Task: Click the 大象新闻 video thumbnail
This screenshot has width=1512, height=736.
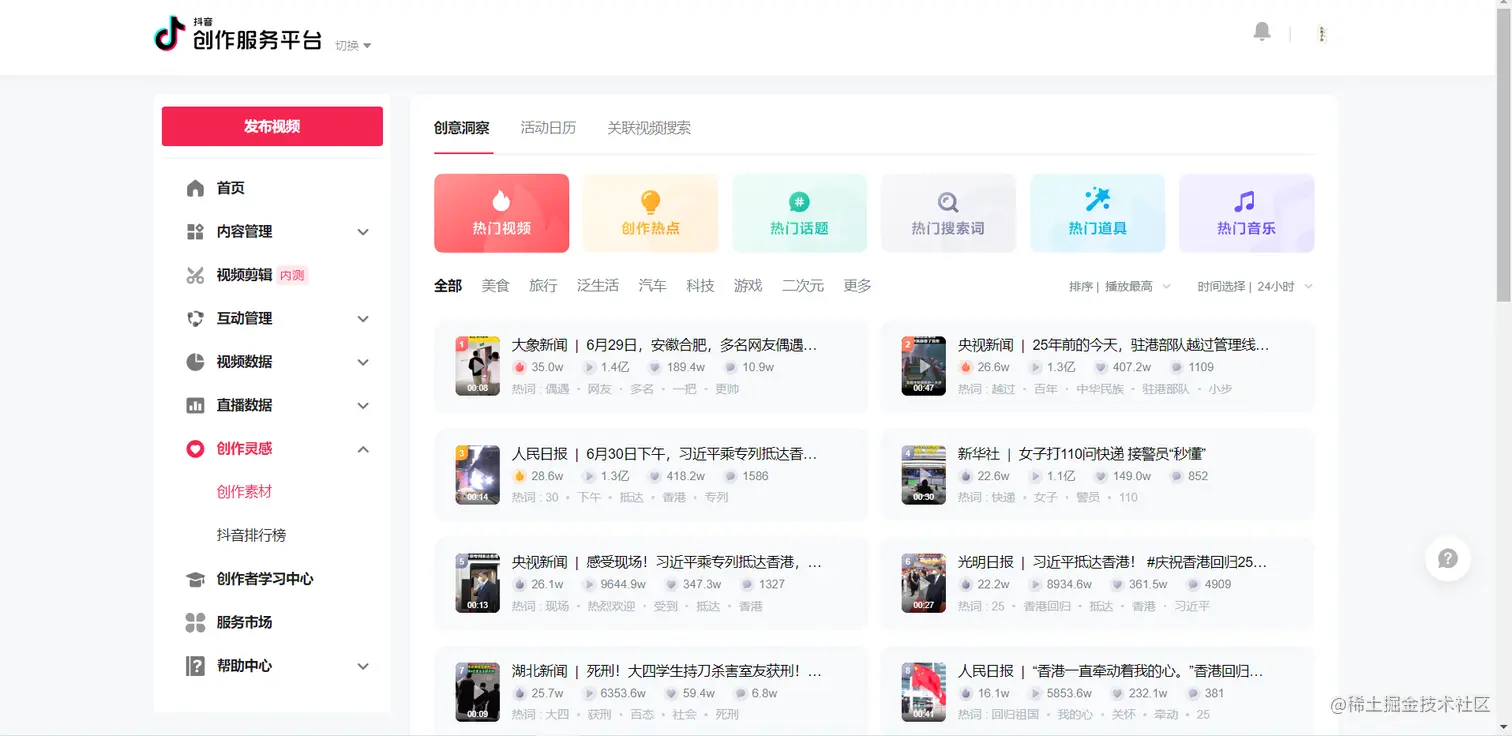Action: (477, 365)
